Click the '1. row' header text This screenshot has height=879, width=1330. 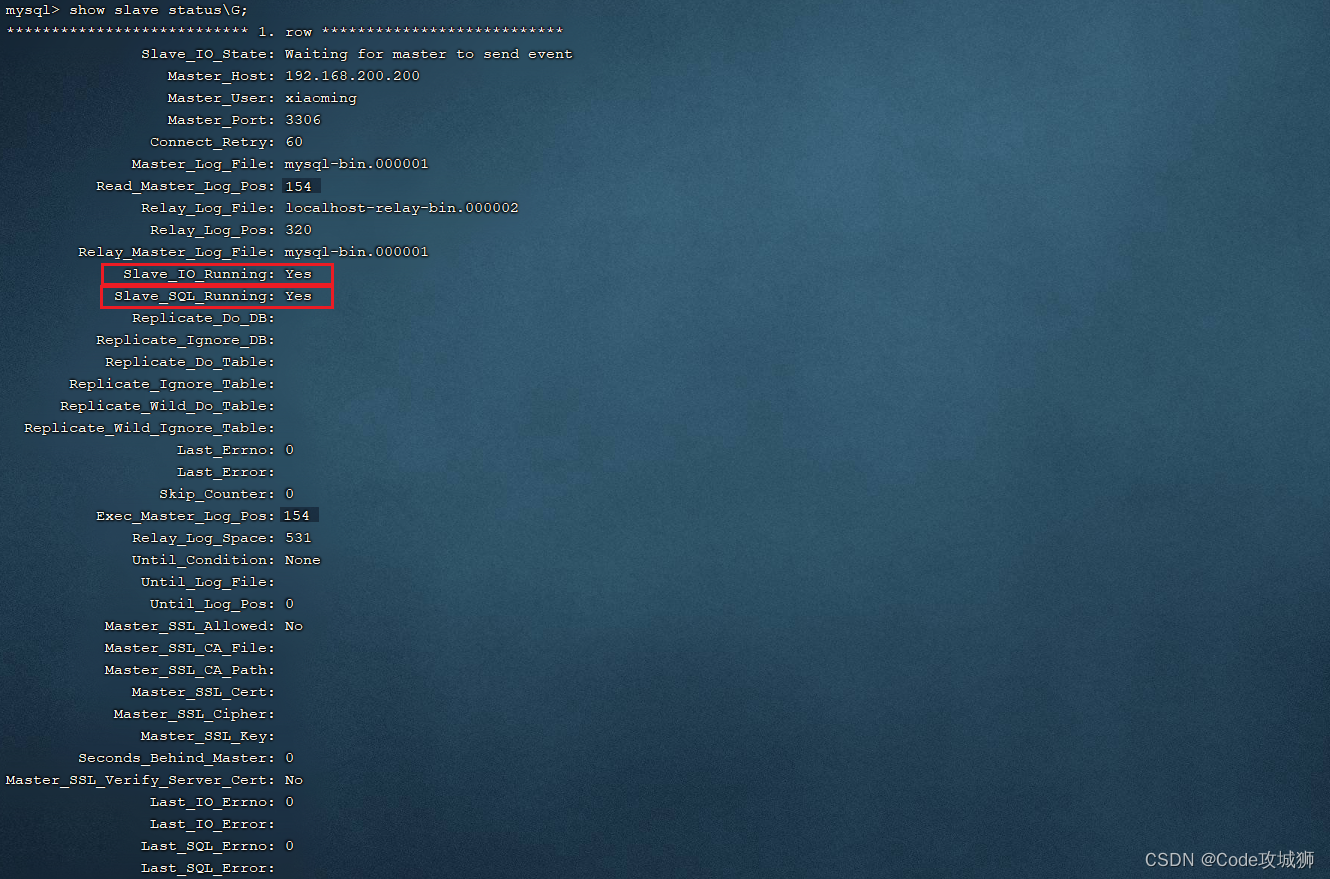point(285,32)
